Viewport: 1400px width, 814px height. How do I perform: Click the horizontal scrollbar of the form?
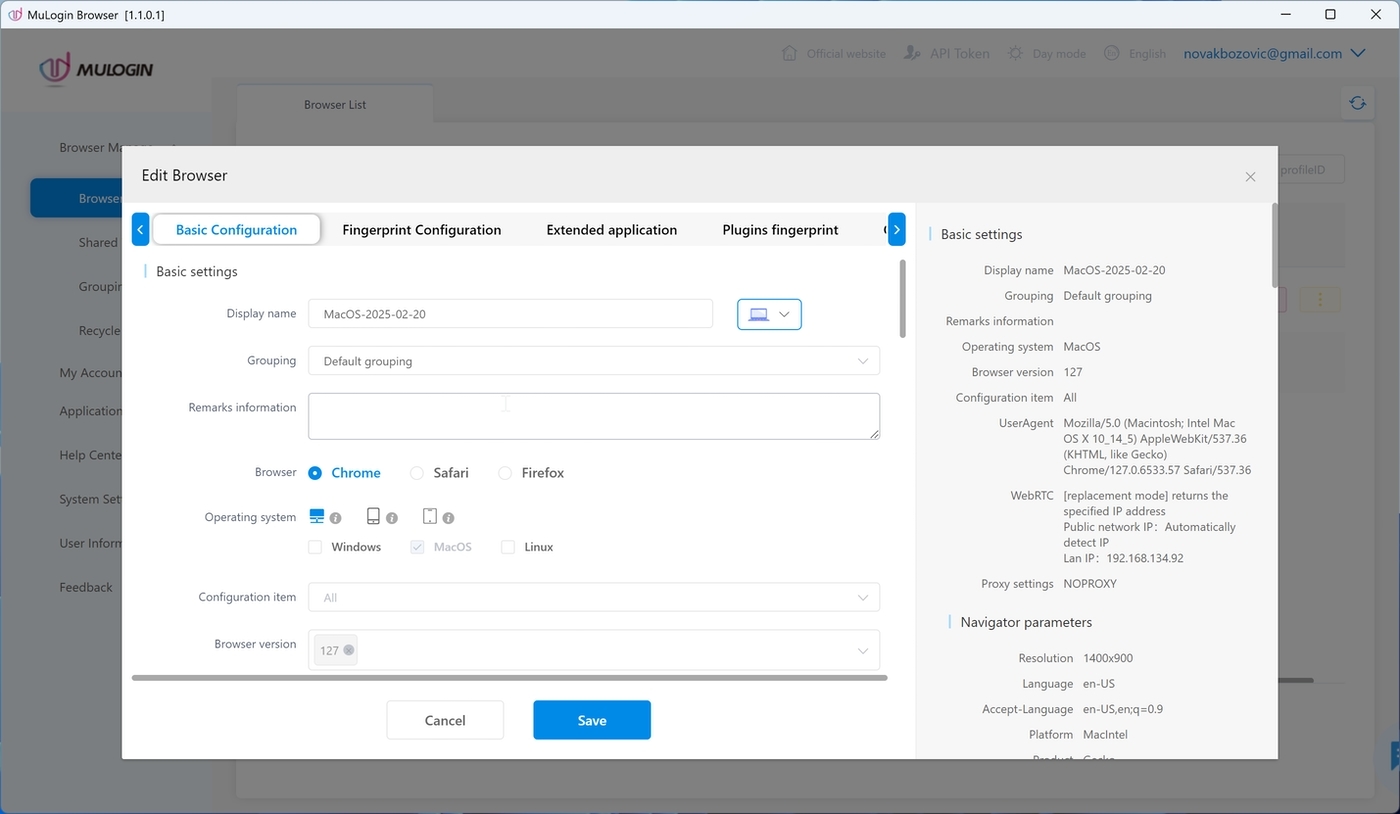click(509, 678)
